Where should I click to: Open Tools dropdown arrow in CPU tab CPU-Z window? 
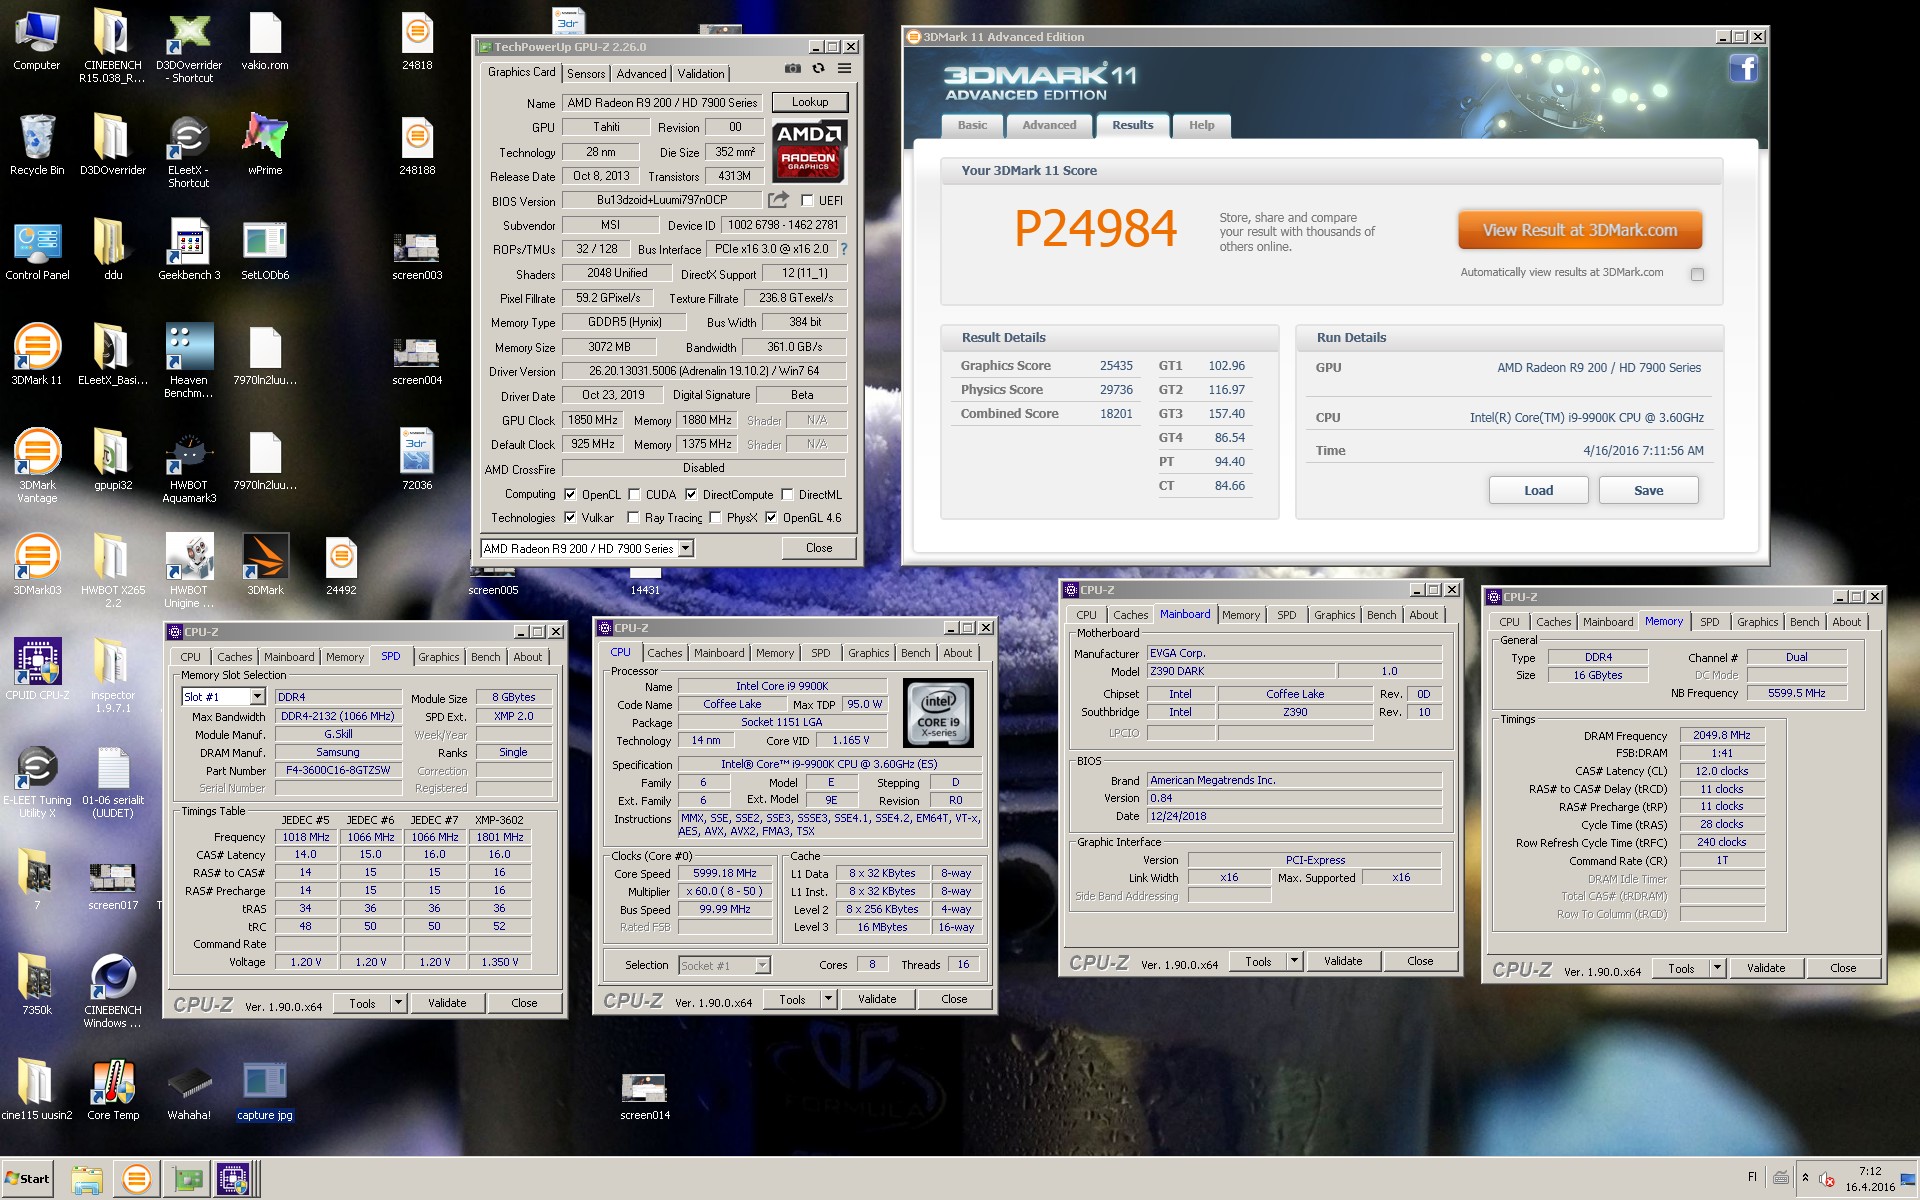828,999
